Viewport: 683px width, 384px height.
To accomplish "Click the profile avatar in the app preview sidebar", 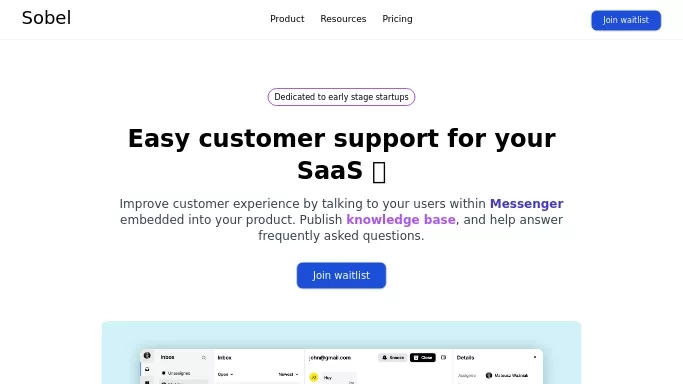I will [147, 355].
